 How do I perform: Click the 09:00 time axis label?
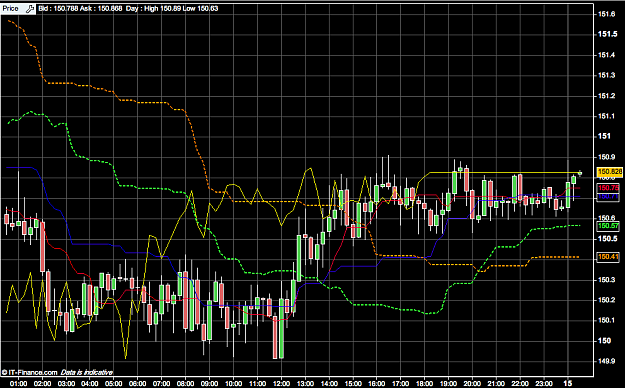pos(210,384)
